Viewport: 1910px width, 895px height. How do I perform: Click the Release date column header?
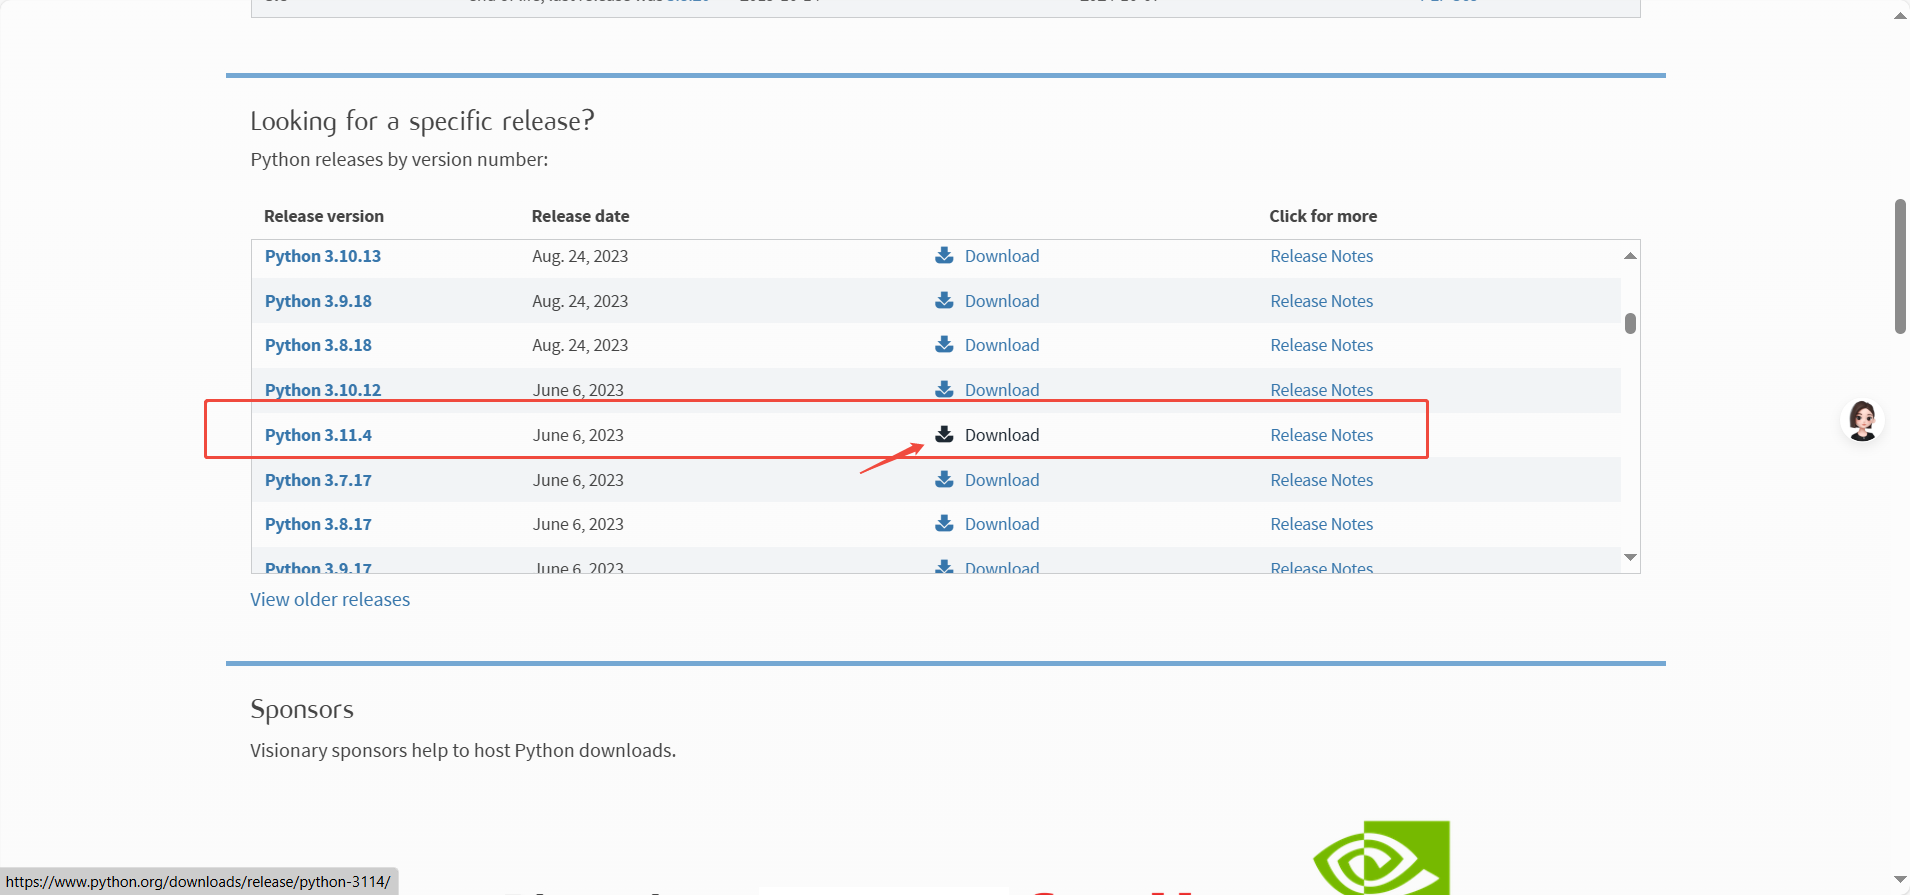[580, 216]
